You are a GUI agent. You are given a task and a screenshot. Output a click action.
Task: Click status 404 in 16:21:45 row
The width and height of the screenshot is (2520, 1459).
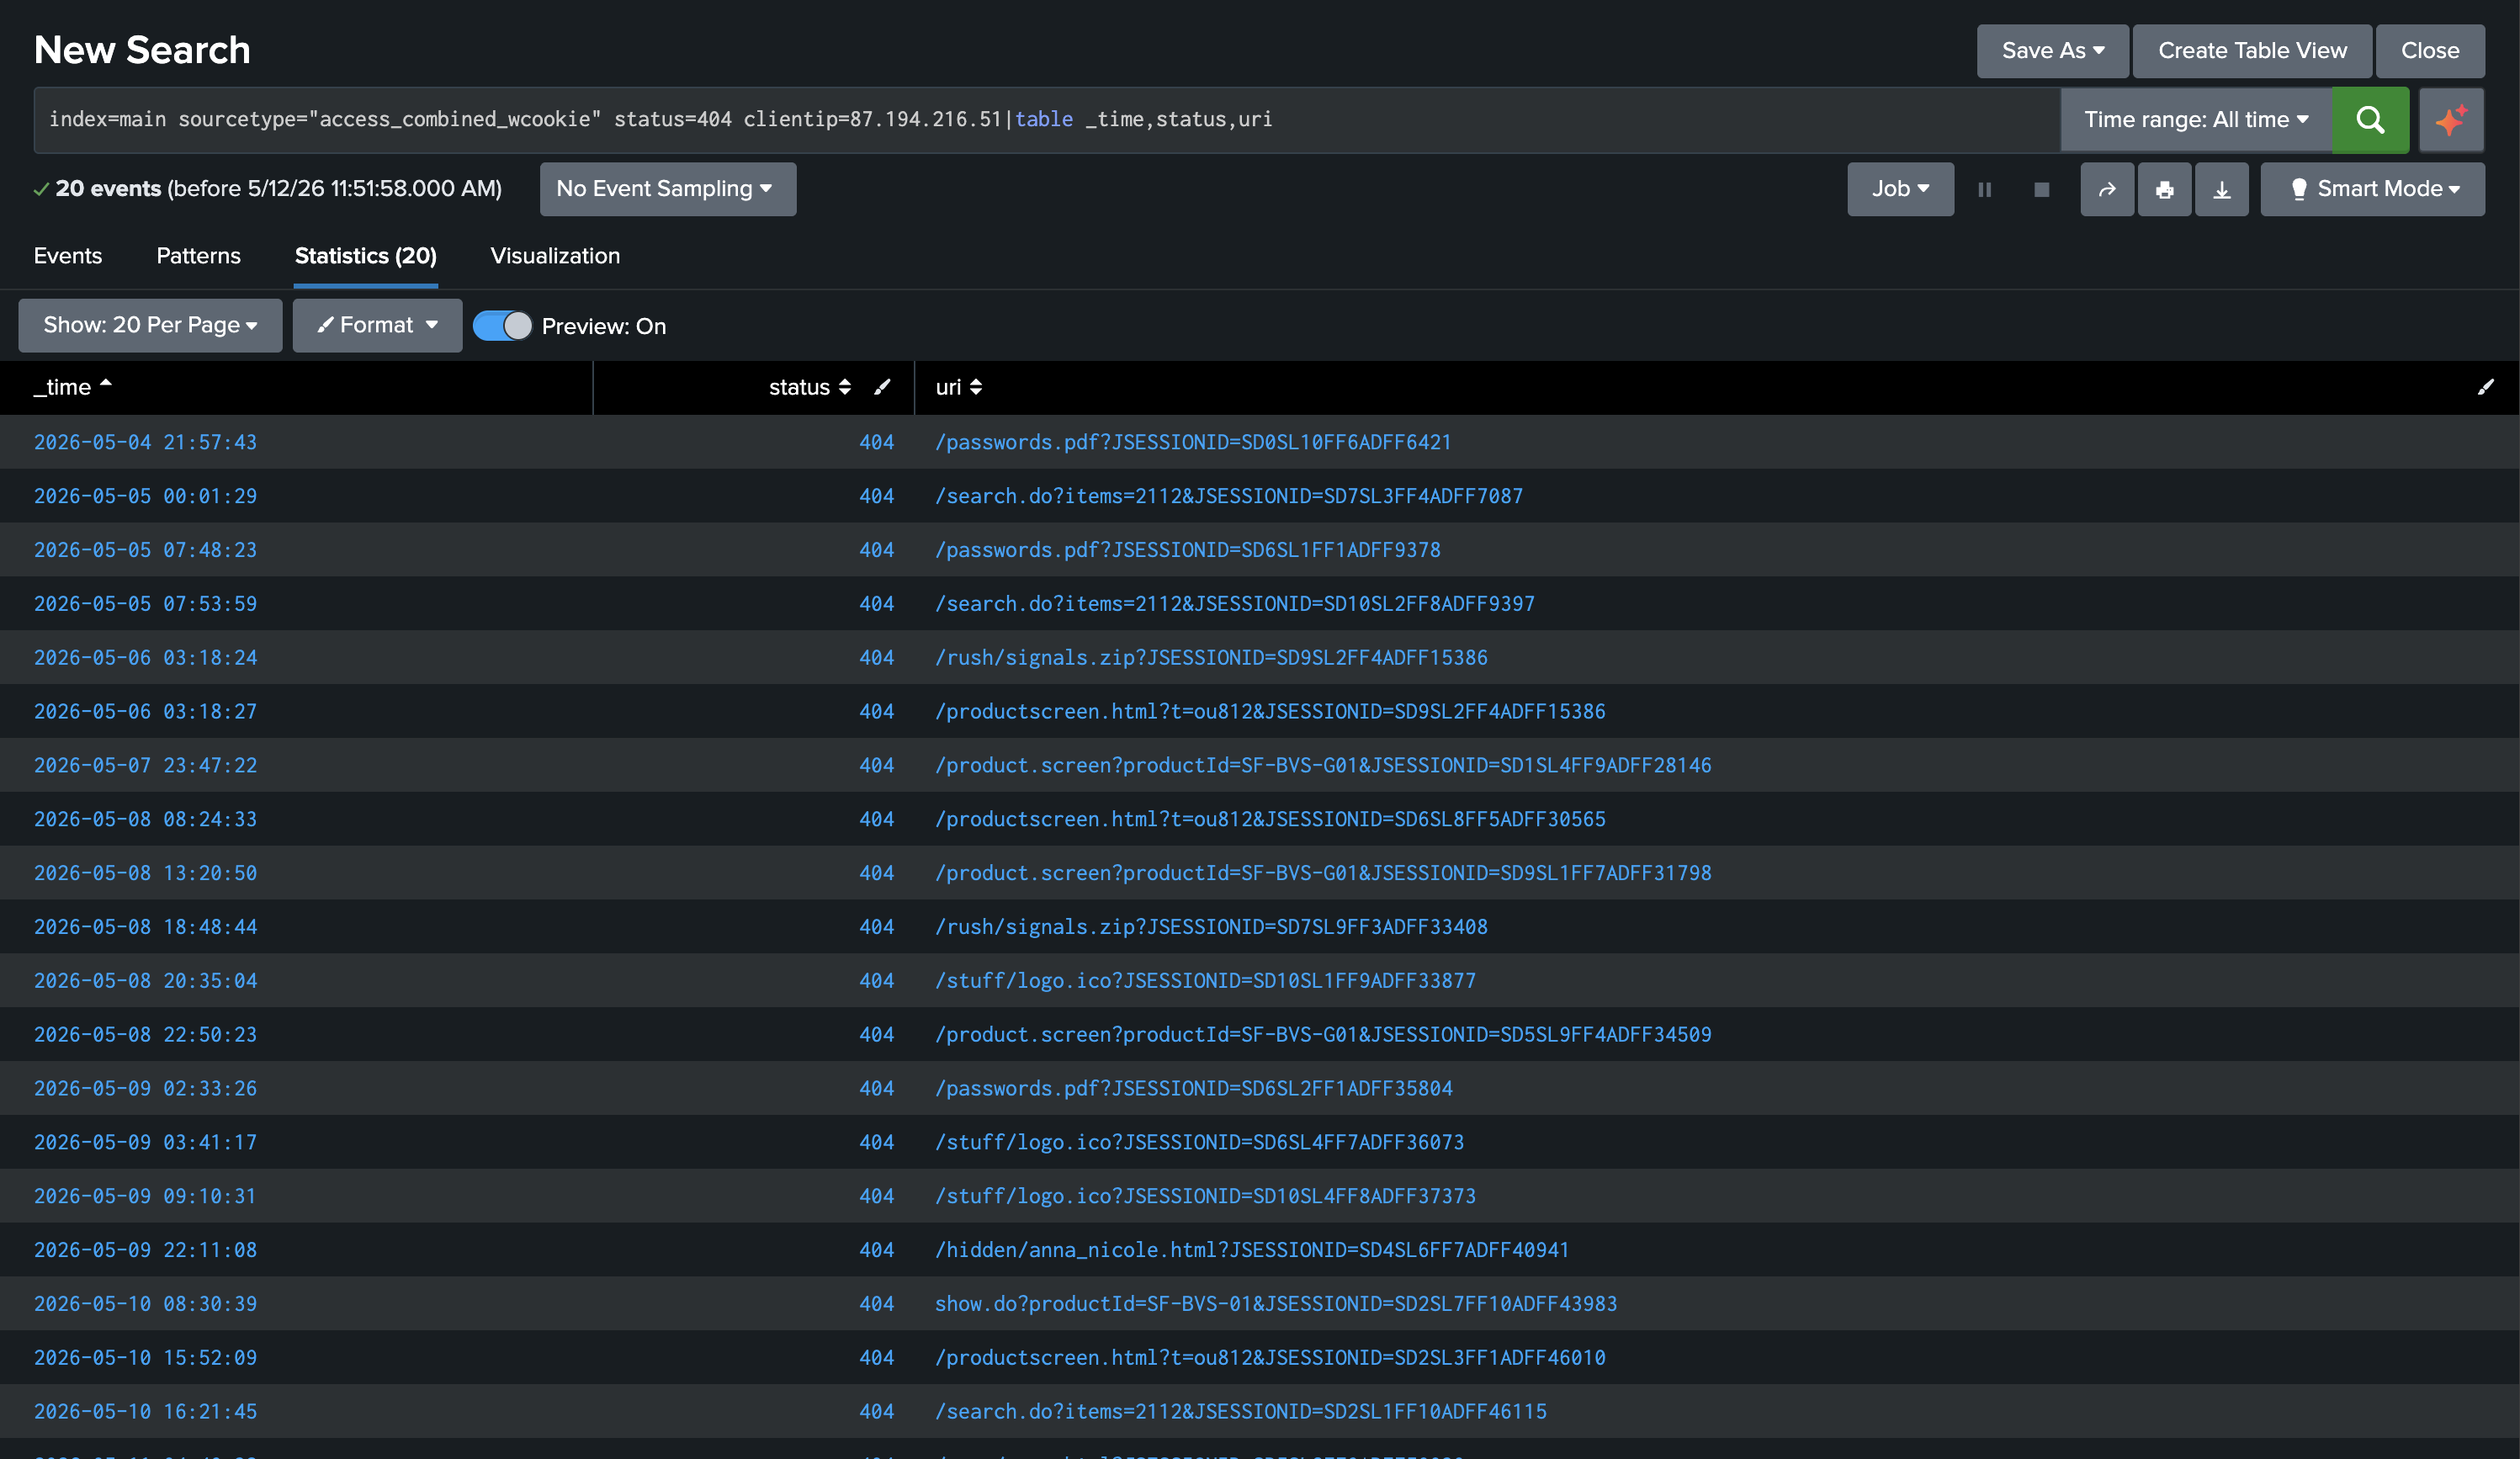(876, 1412)
